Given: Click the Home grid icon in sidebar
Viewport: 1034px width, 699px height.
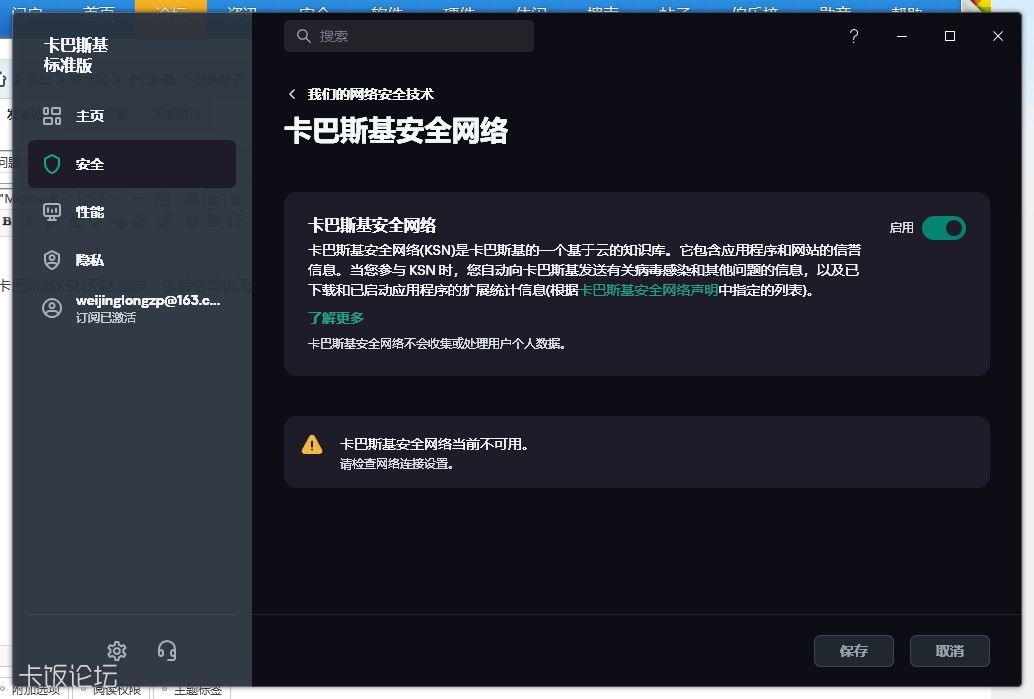Looking at the screenshot, I should coord(52,116).
